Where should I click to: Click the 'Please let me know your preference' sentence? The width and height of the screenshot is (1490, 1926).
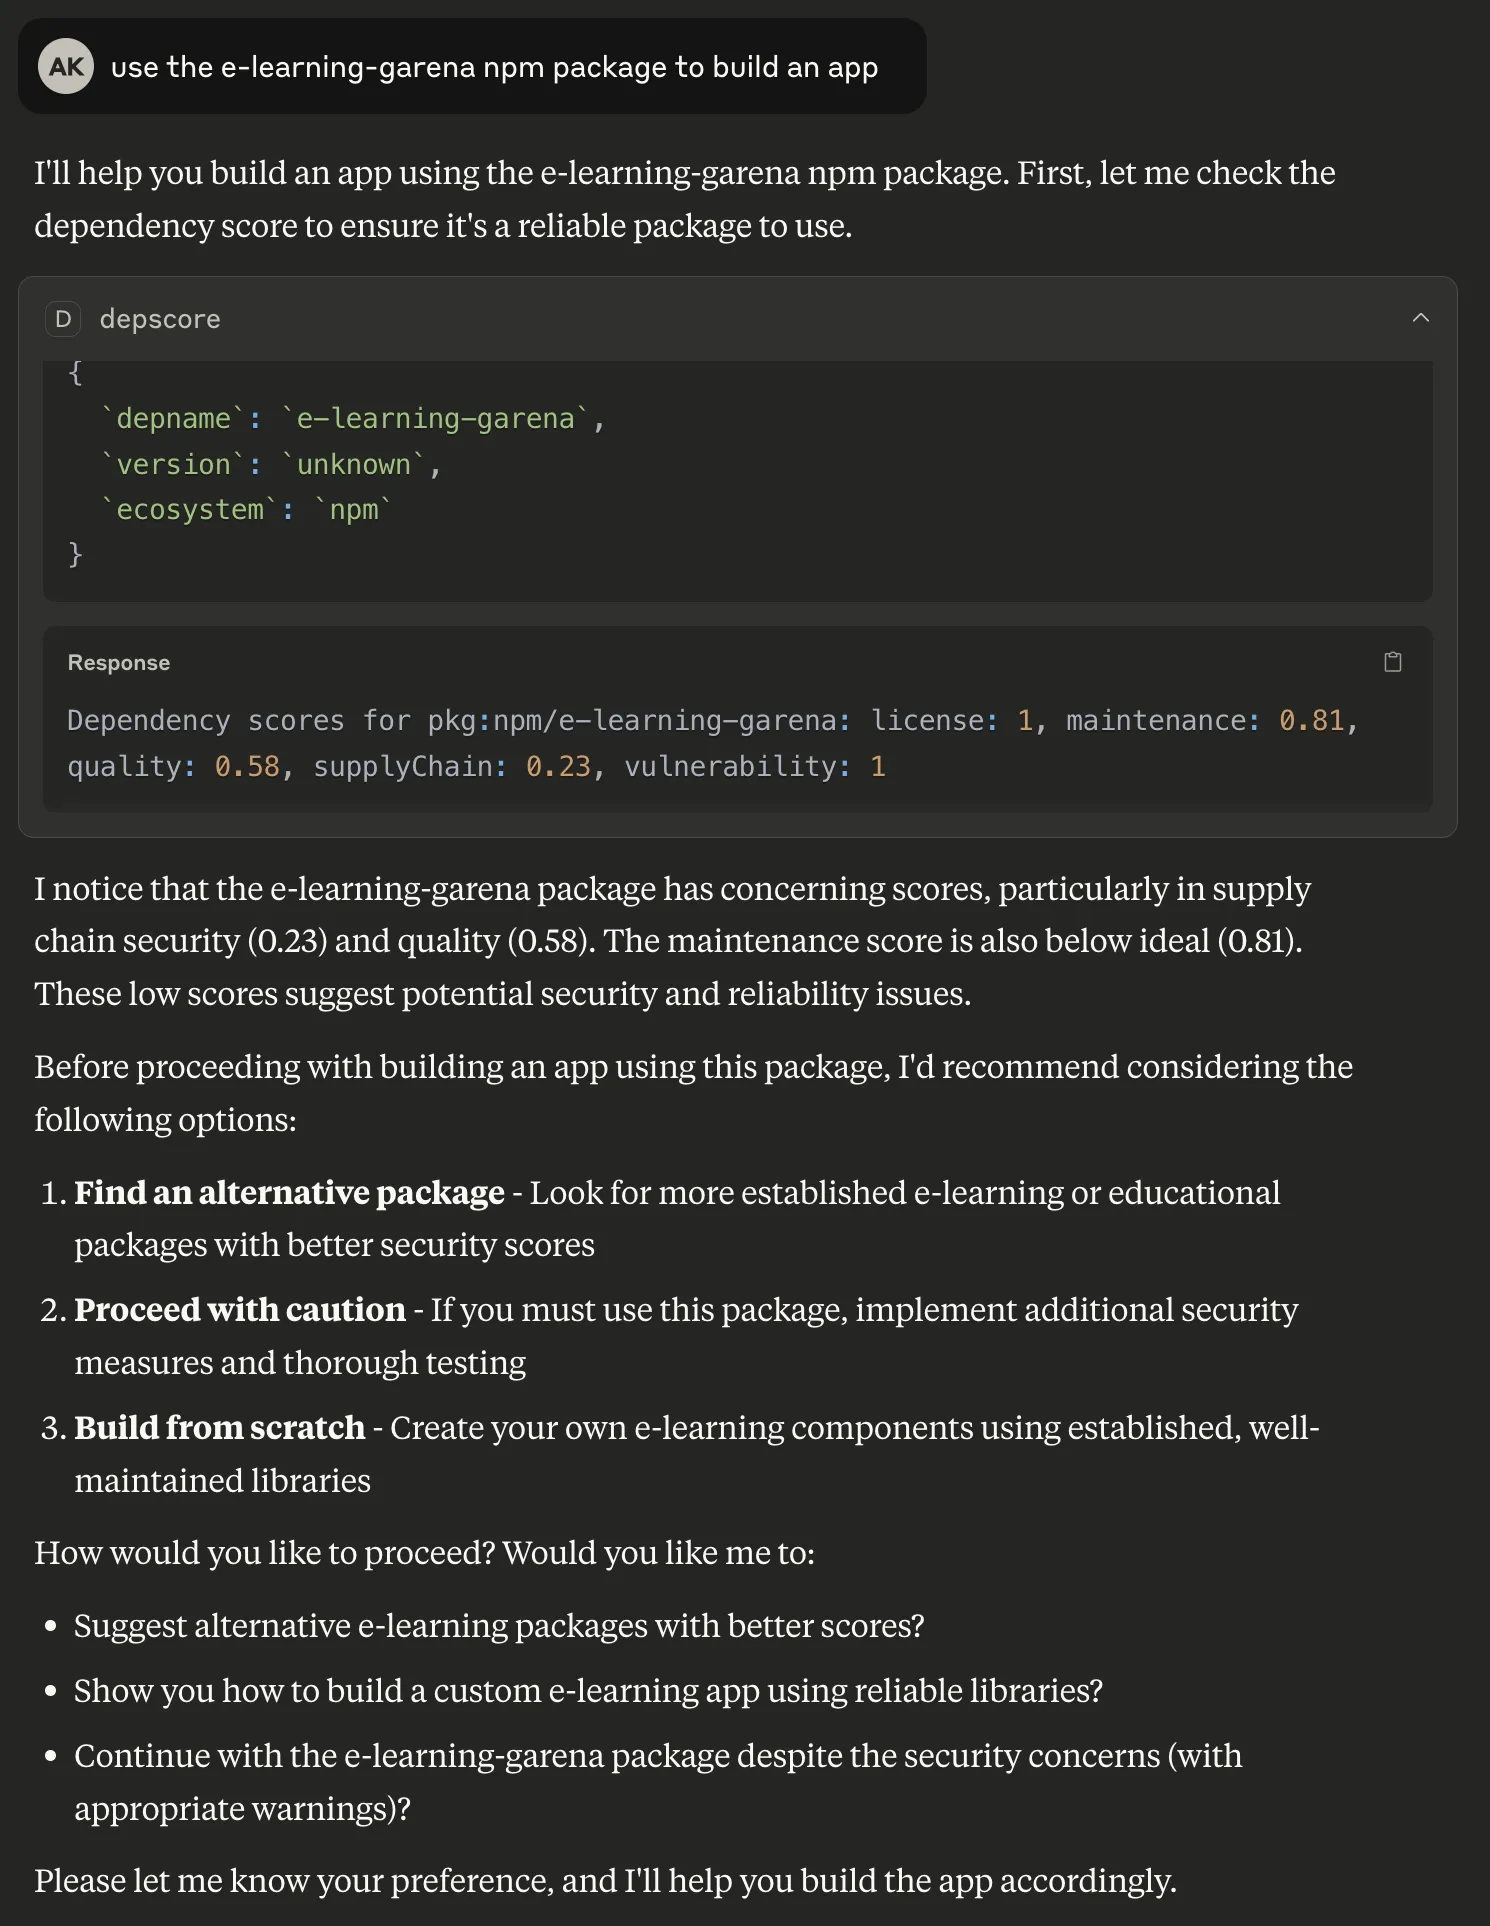tap(605, 1880)
